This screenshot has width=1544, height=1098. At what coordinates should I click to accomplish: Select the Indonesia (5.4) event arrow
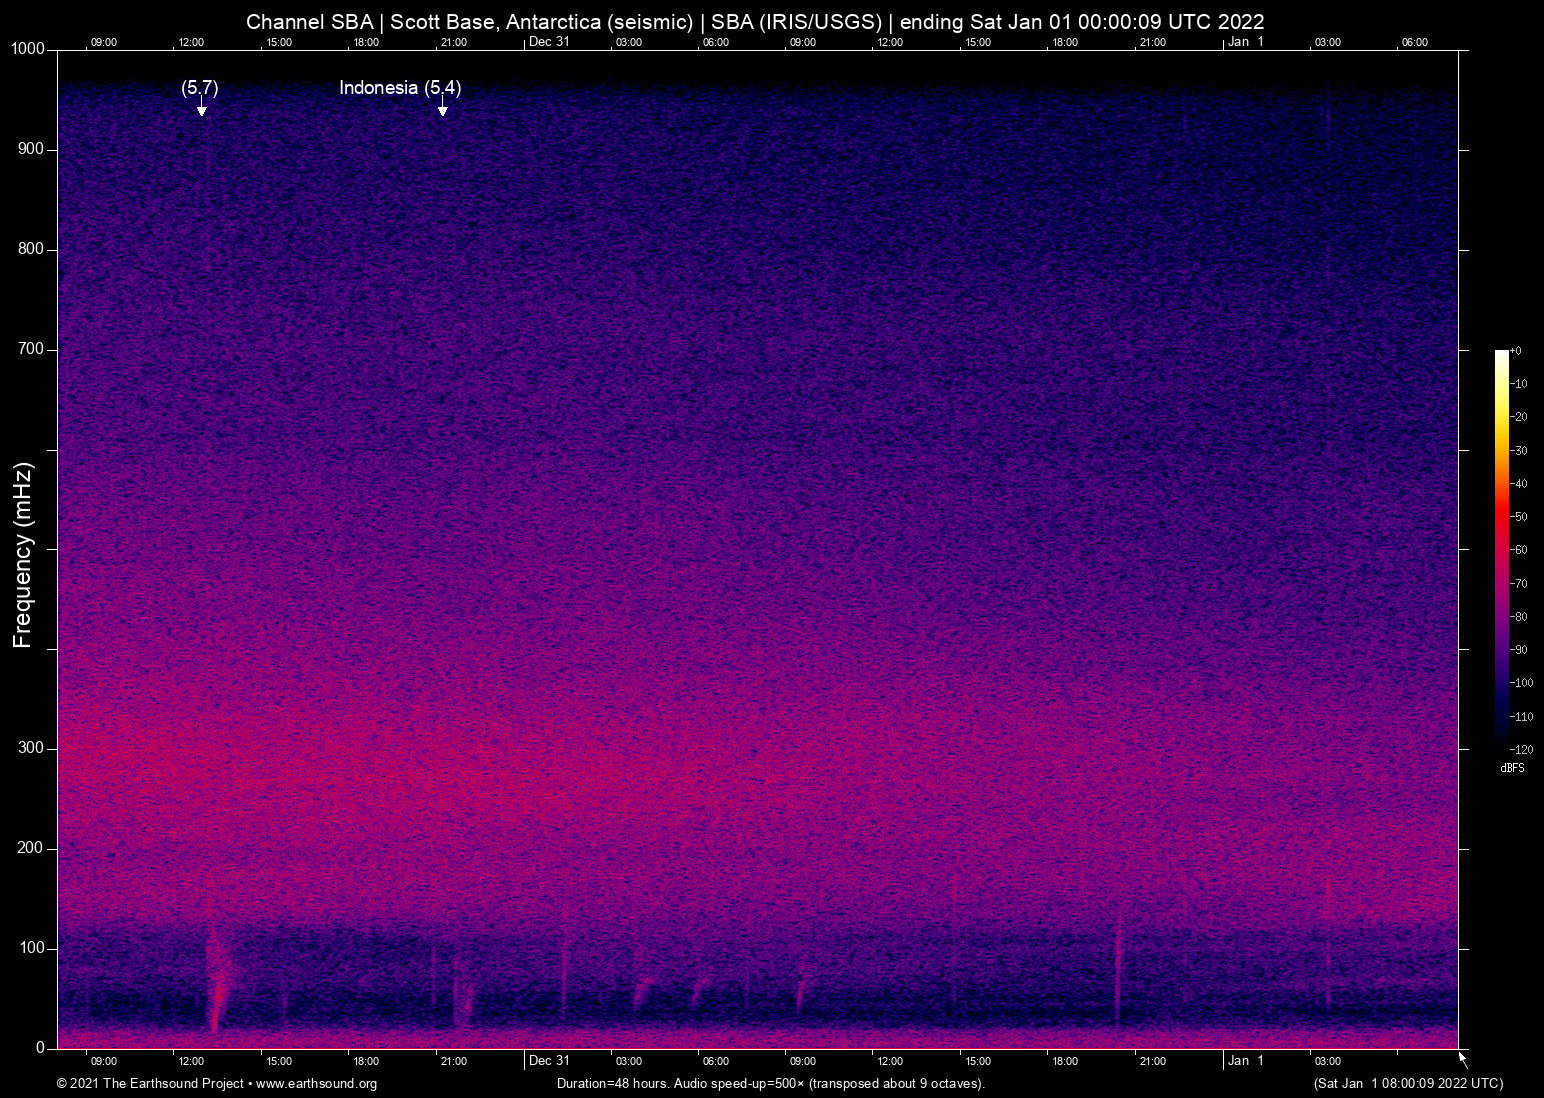pos(443,107)
